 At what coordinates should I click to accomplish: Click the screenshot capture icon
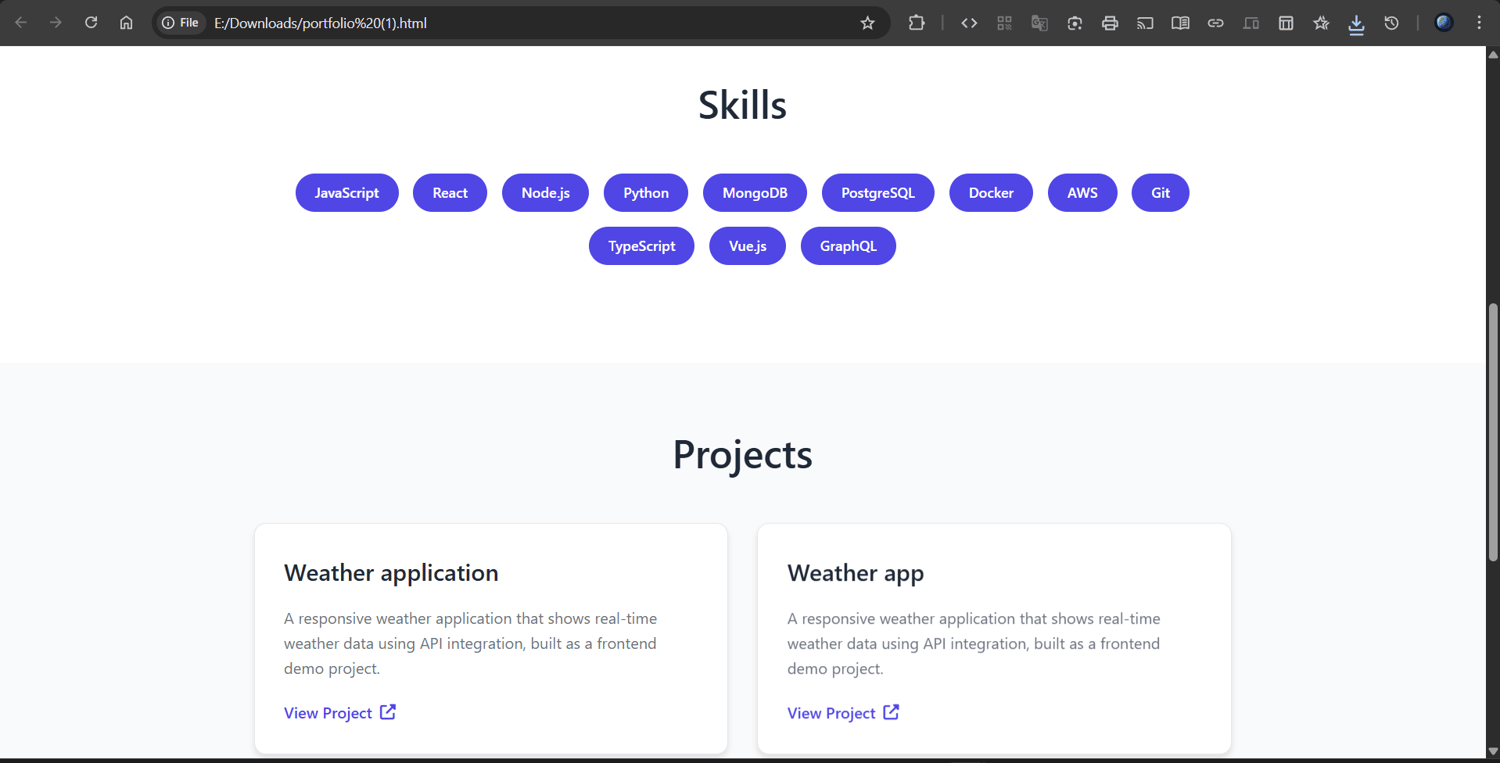(x=1075, y=23)
